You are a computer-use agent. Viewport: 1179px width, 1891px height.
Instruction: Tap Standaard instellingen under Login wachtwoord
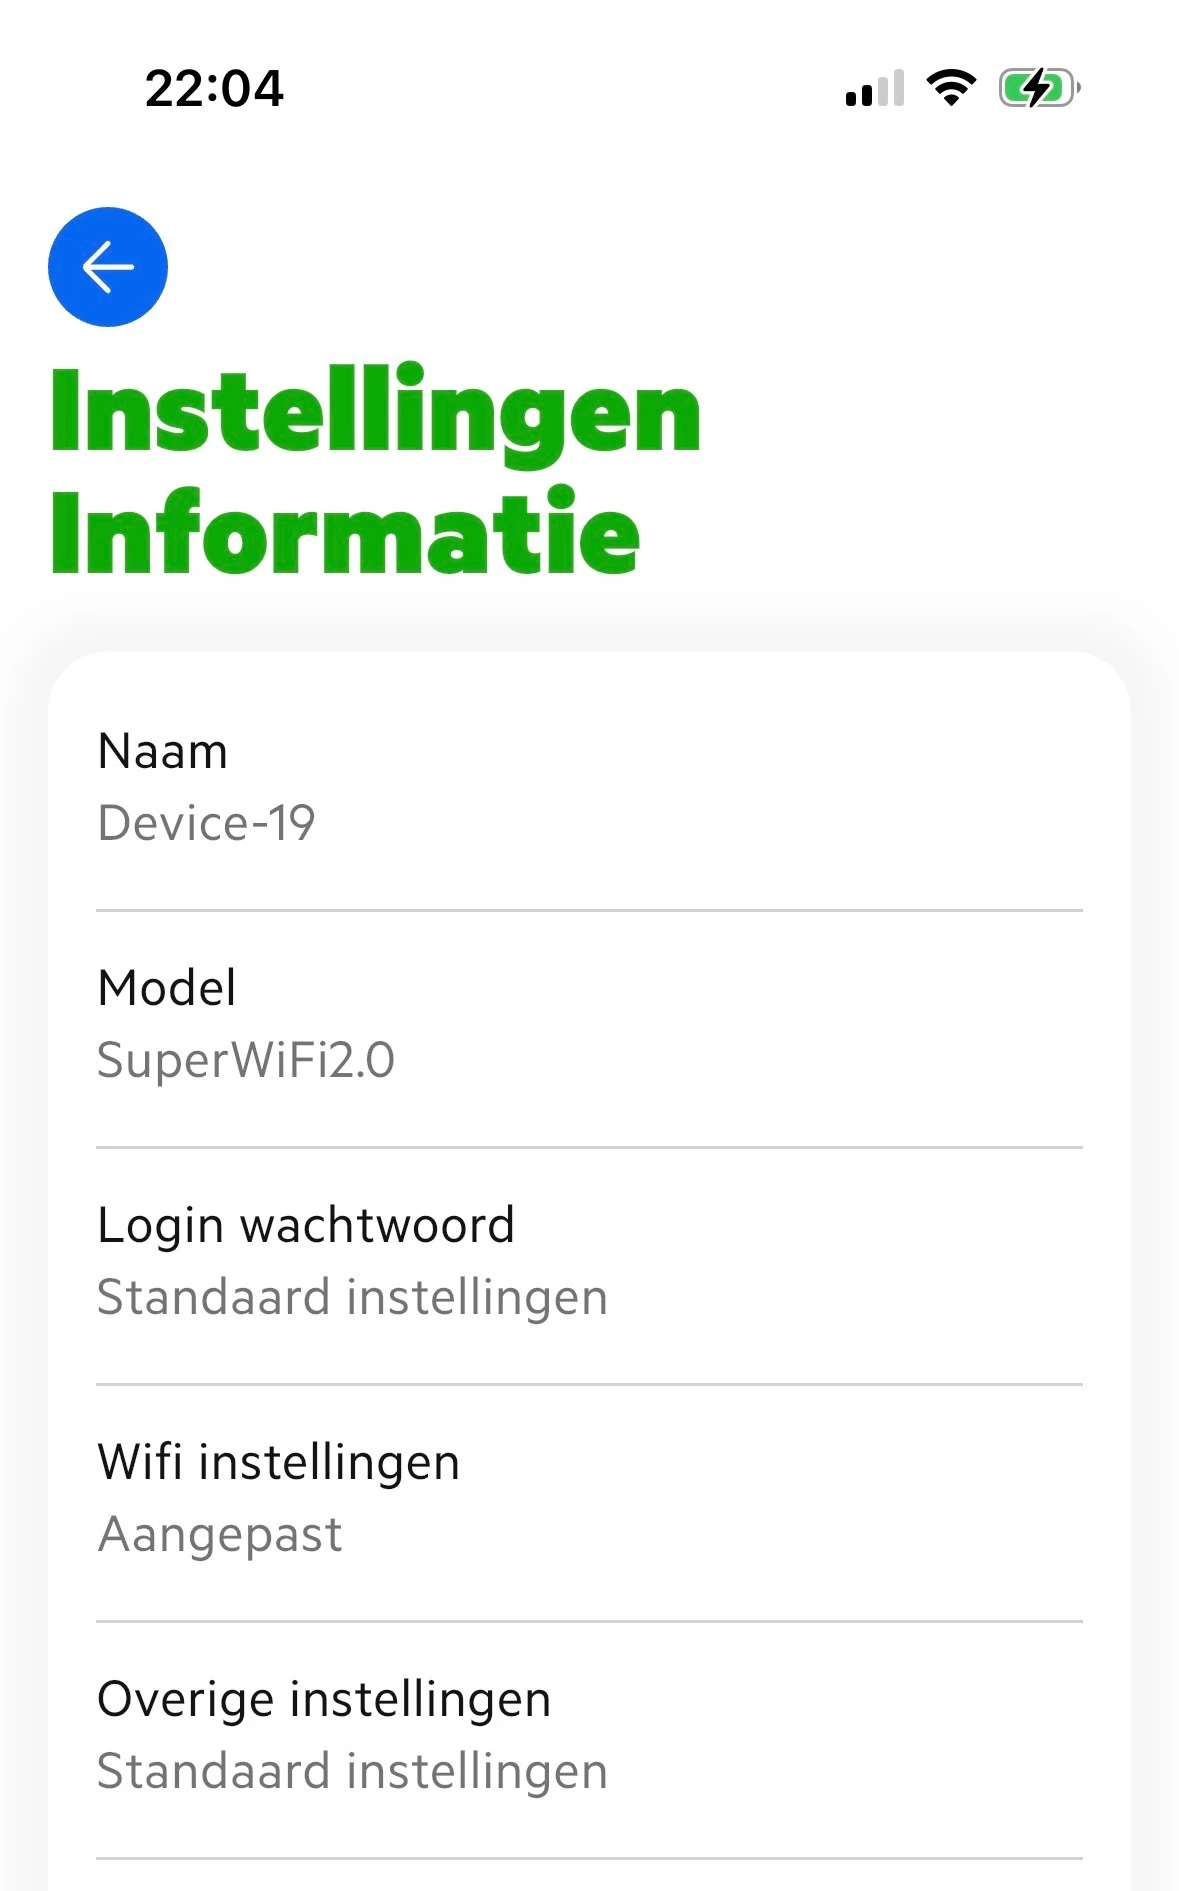[x=352, y=1297]
